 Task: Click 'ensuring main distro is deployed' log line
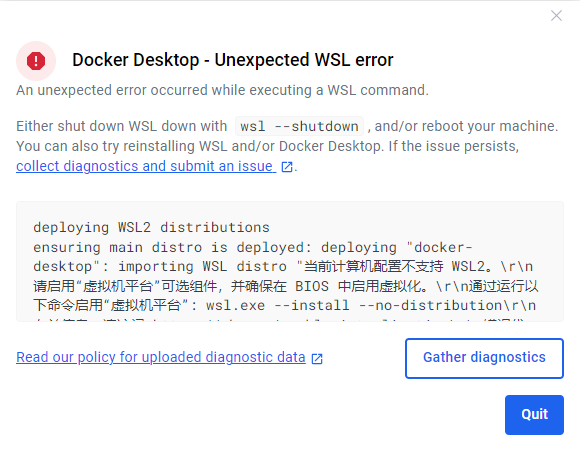coord(168,247)
